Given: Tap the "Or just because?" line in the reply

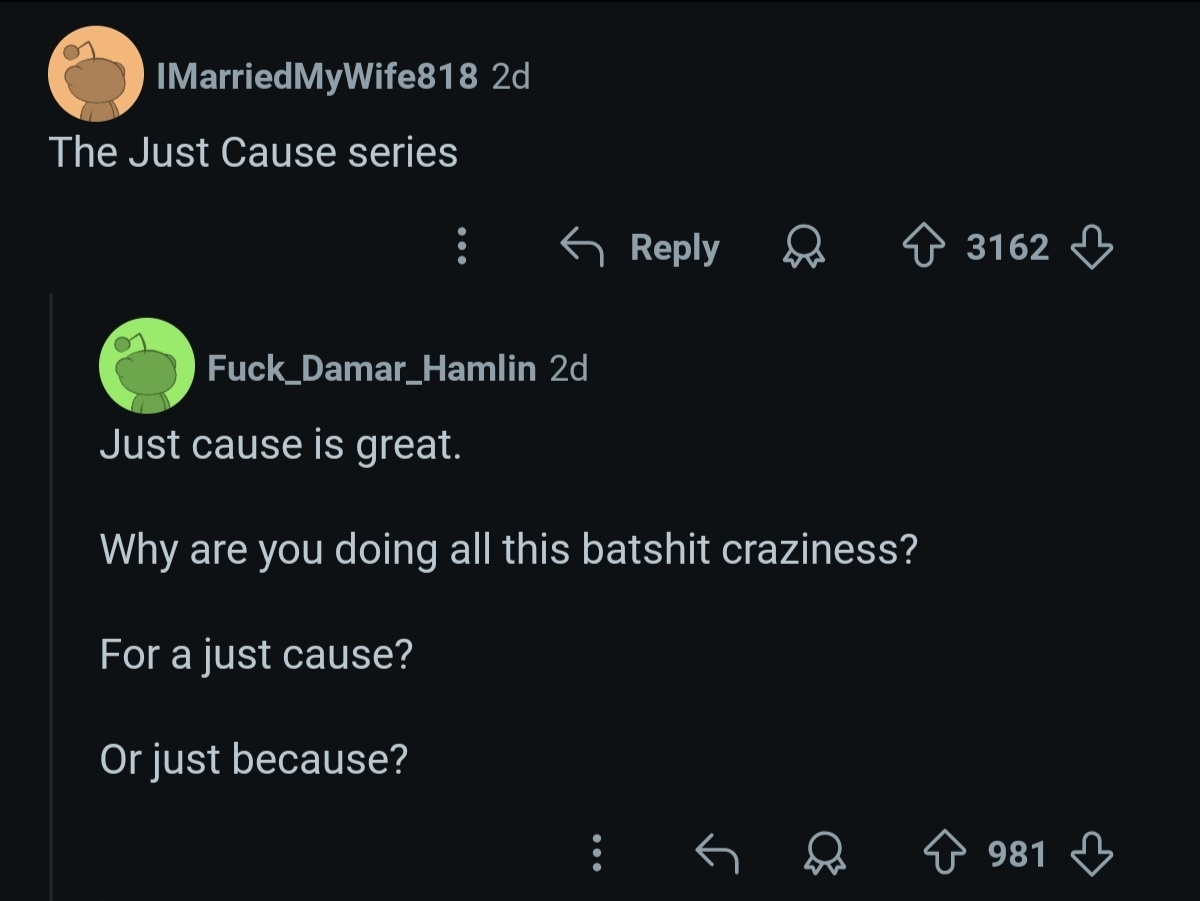Looking at the screenshot, I should (x=254, y=760).
